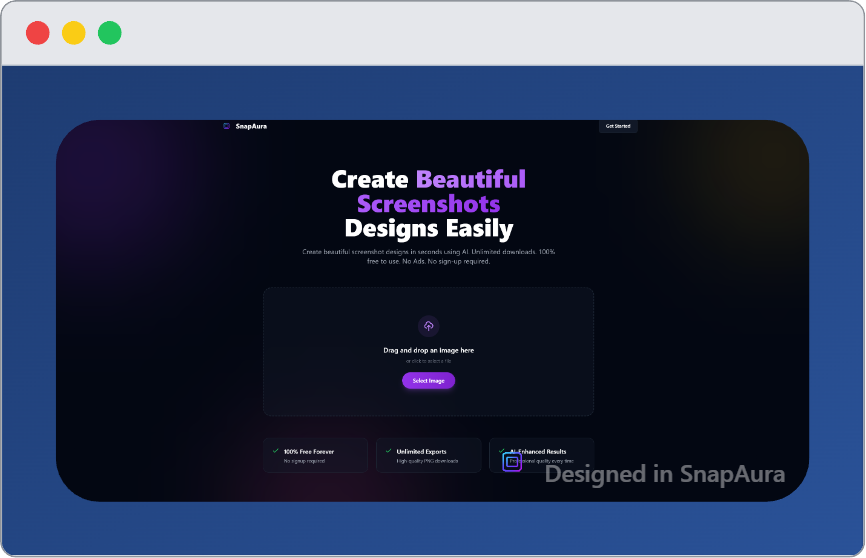Click the green maximize window dot

[109, 33]
